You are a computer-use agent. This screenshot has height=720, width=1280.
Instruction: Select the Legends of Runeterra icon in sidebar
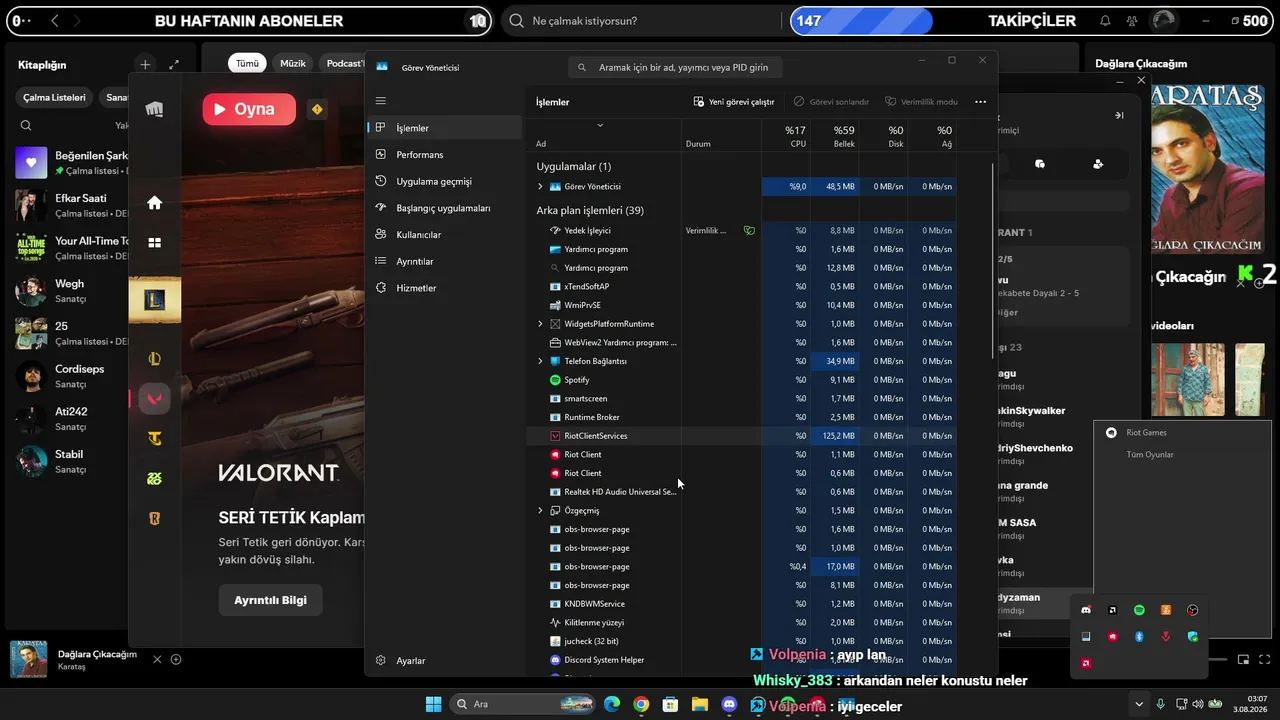tap(154, 518)
